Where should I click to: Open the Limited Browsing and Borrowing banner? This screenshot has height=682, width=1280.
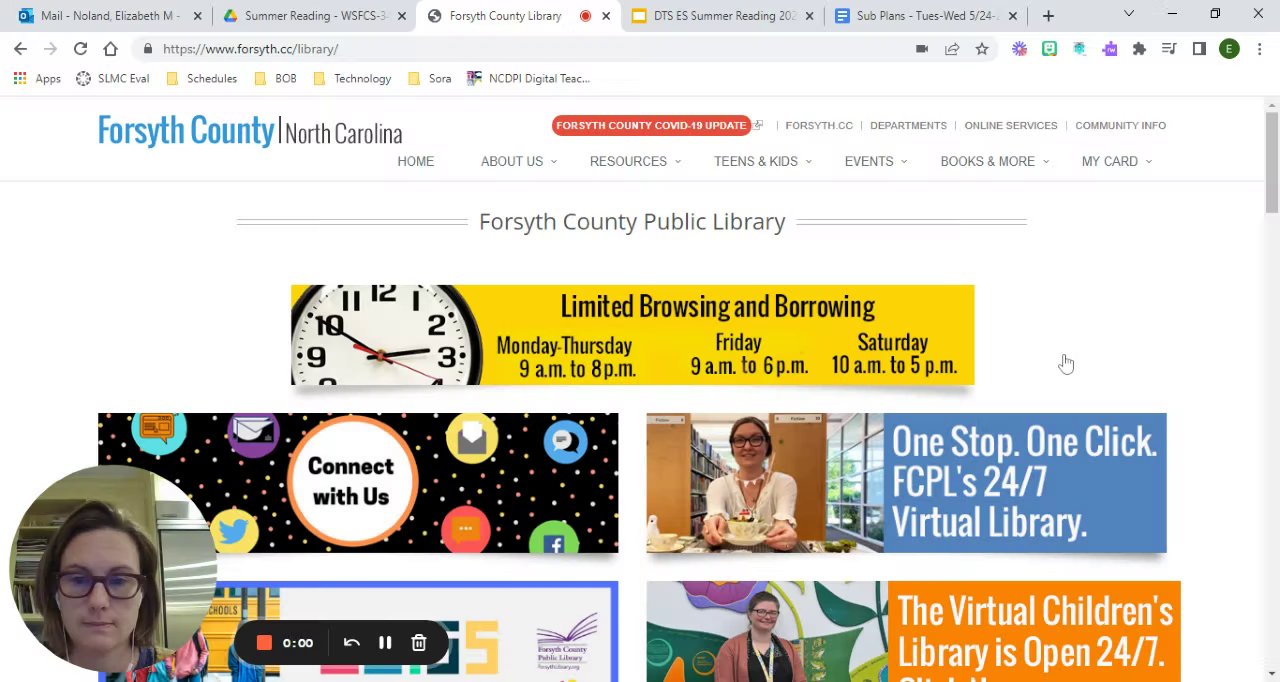[632, 335]
